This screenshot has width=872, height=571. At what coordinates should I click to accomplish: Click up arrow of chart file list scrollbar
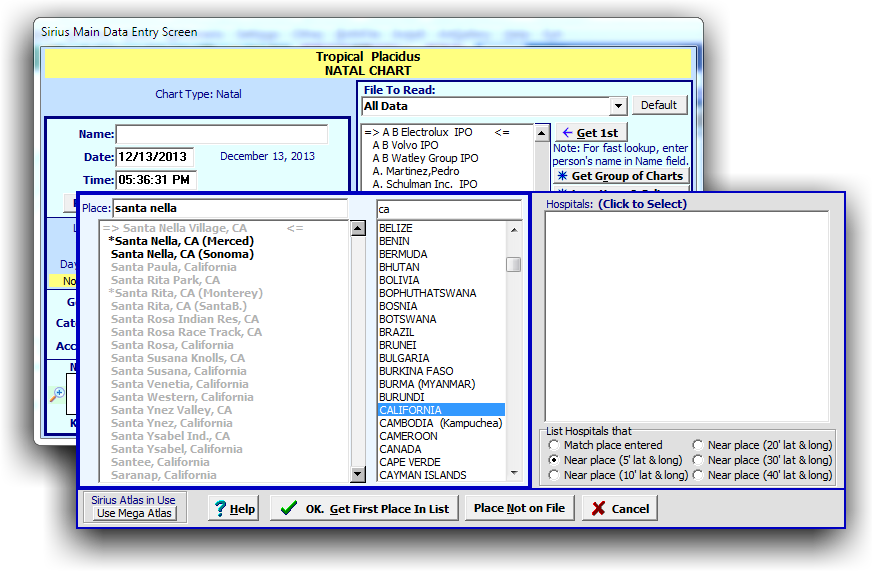542,132
